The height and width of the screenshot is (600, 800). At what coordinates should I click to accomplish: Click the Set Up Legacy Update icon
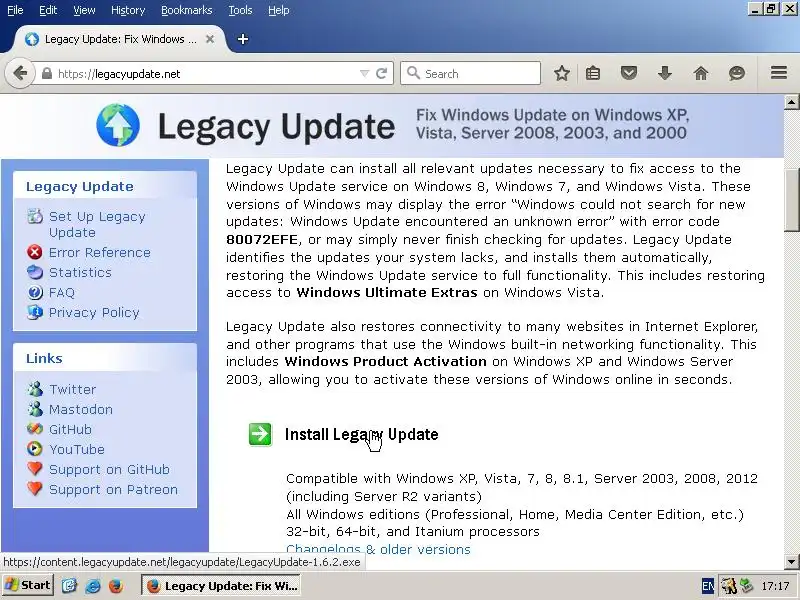[35, 216]
